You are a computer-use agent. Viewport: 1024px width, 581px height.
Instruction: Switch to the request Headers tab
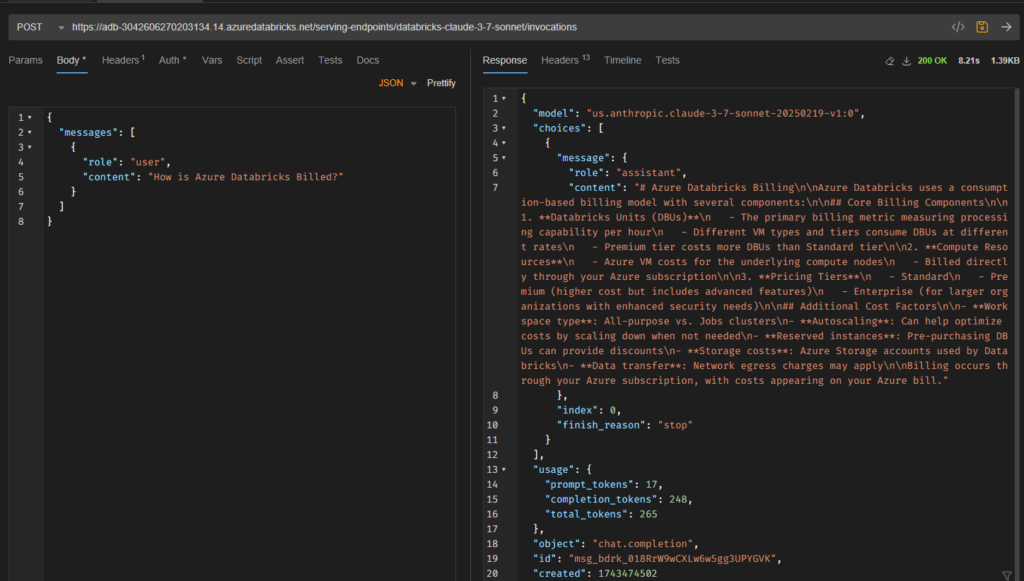[x=122, y=60]
